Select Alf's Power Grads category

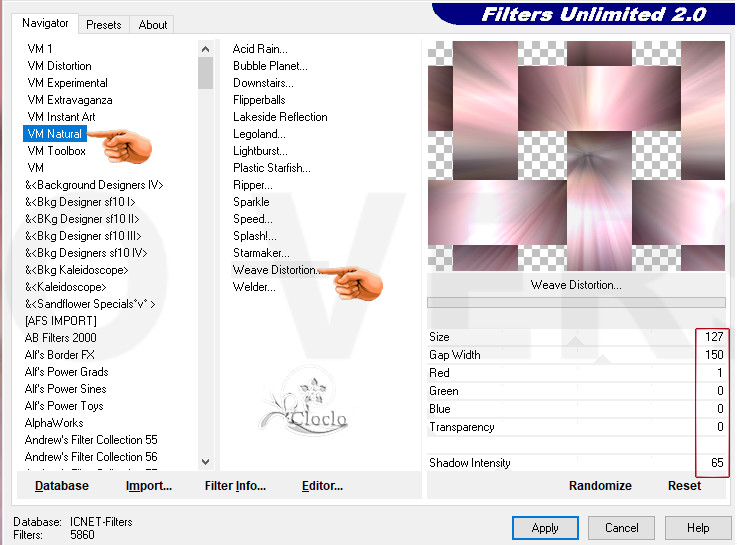(66, 372)
